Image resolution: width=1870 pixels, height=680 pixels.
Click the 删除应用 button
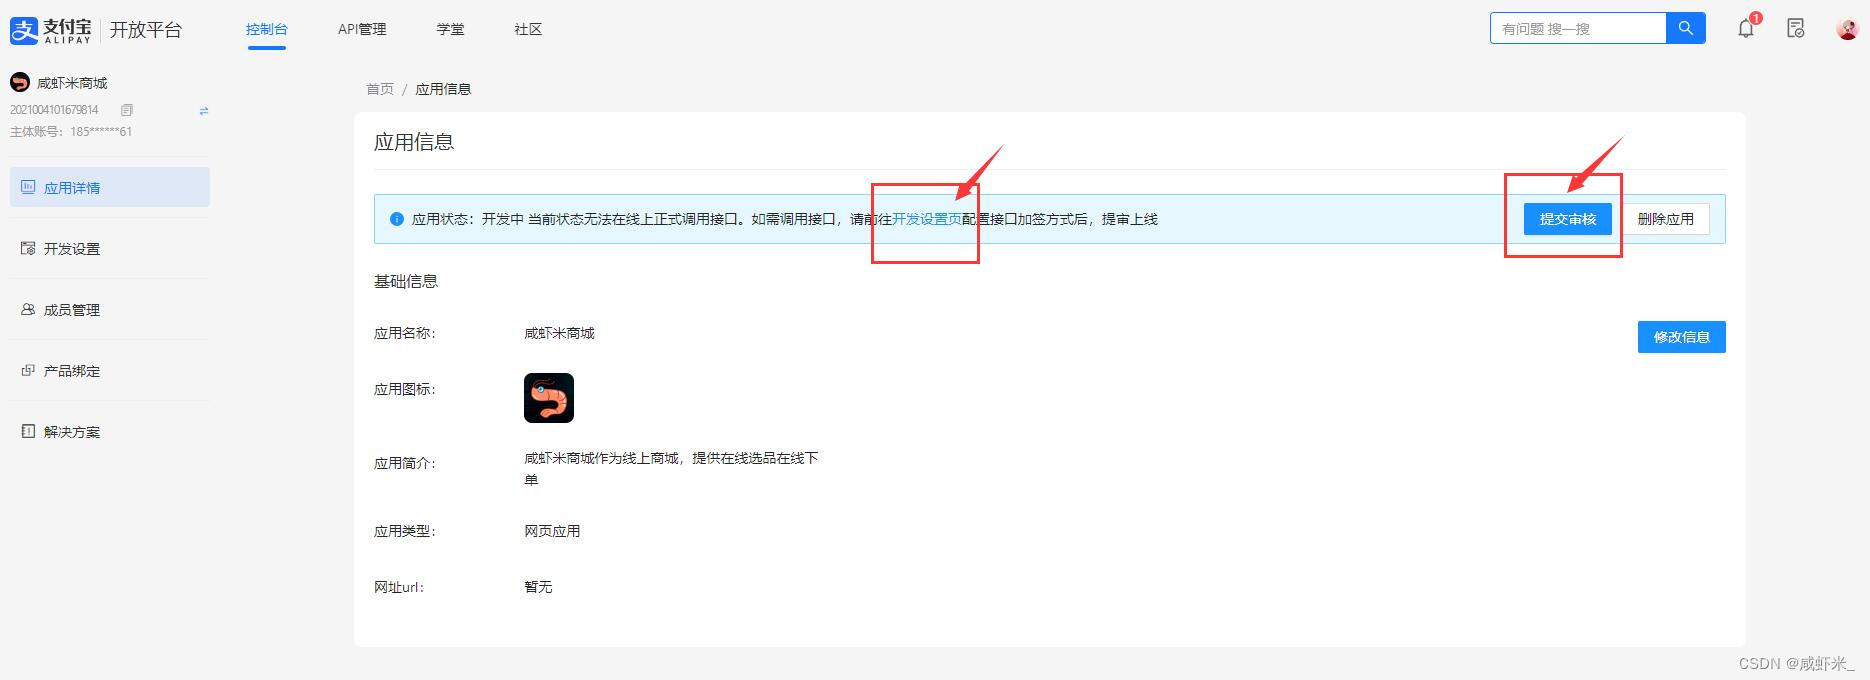(1666, 219)
